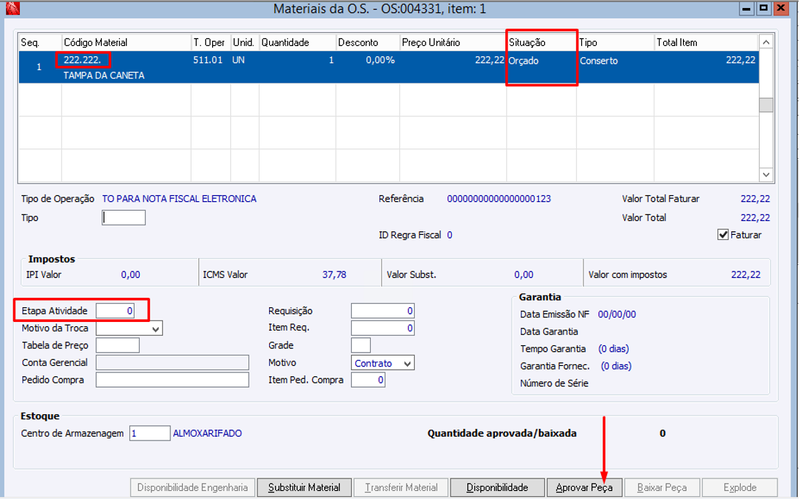Click the ICMS Valor 37,78 value

click(x=334, y=275)
